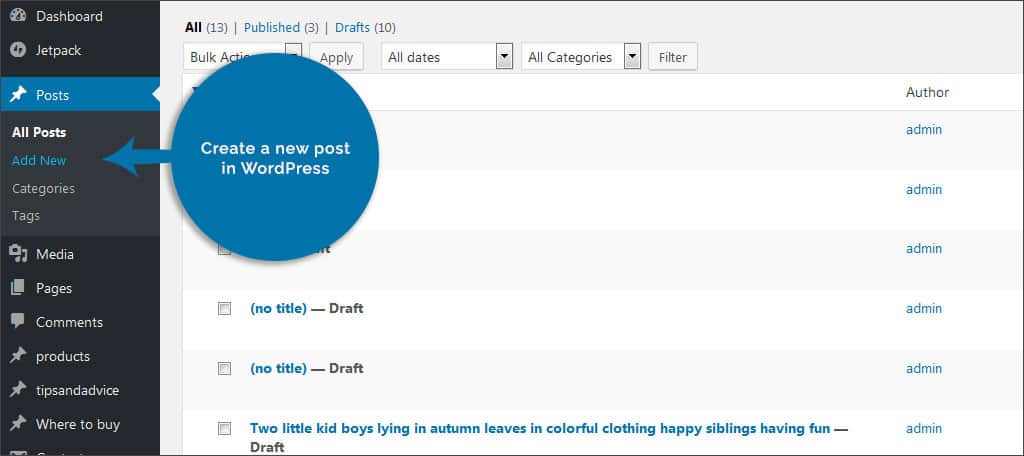Open Categories in the Posts submenu

43,188
